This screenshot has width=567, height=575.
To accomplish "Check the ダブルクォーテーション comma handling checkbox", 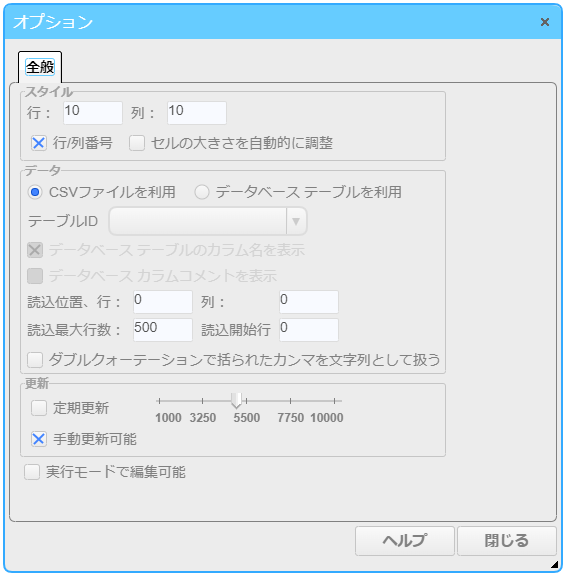I will [35, 360].
